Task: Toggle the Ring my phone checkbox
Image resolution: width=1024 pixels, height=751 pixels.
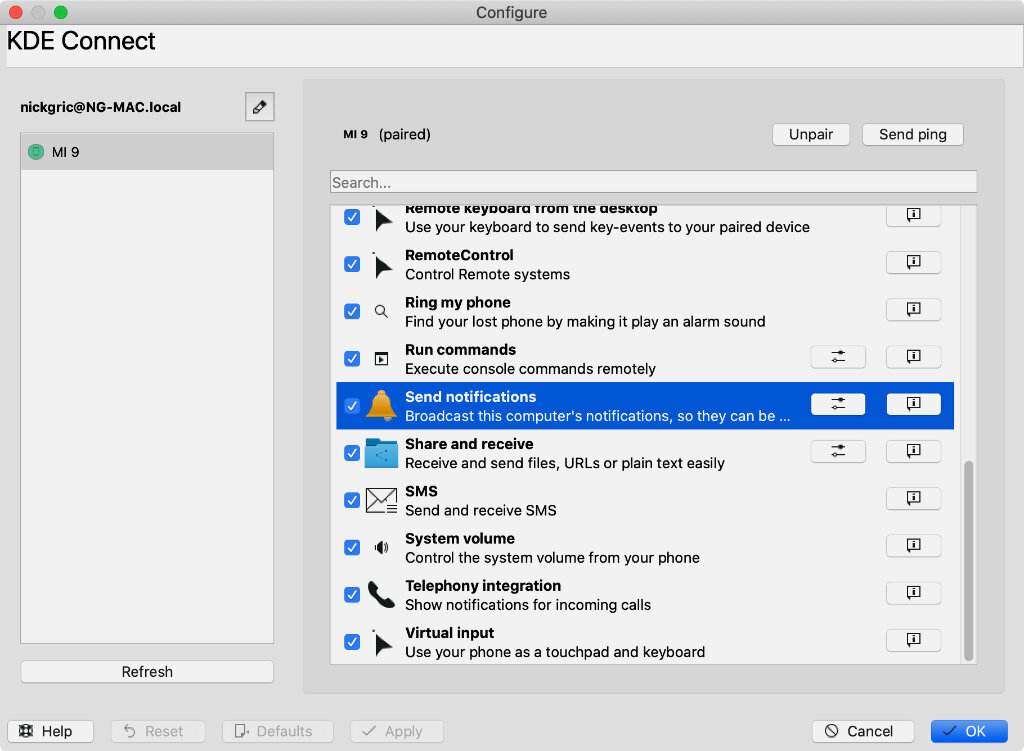Action: (352, 311)
